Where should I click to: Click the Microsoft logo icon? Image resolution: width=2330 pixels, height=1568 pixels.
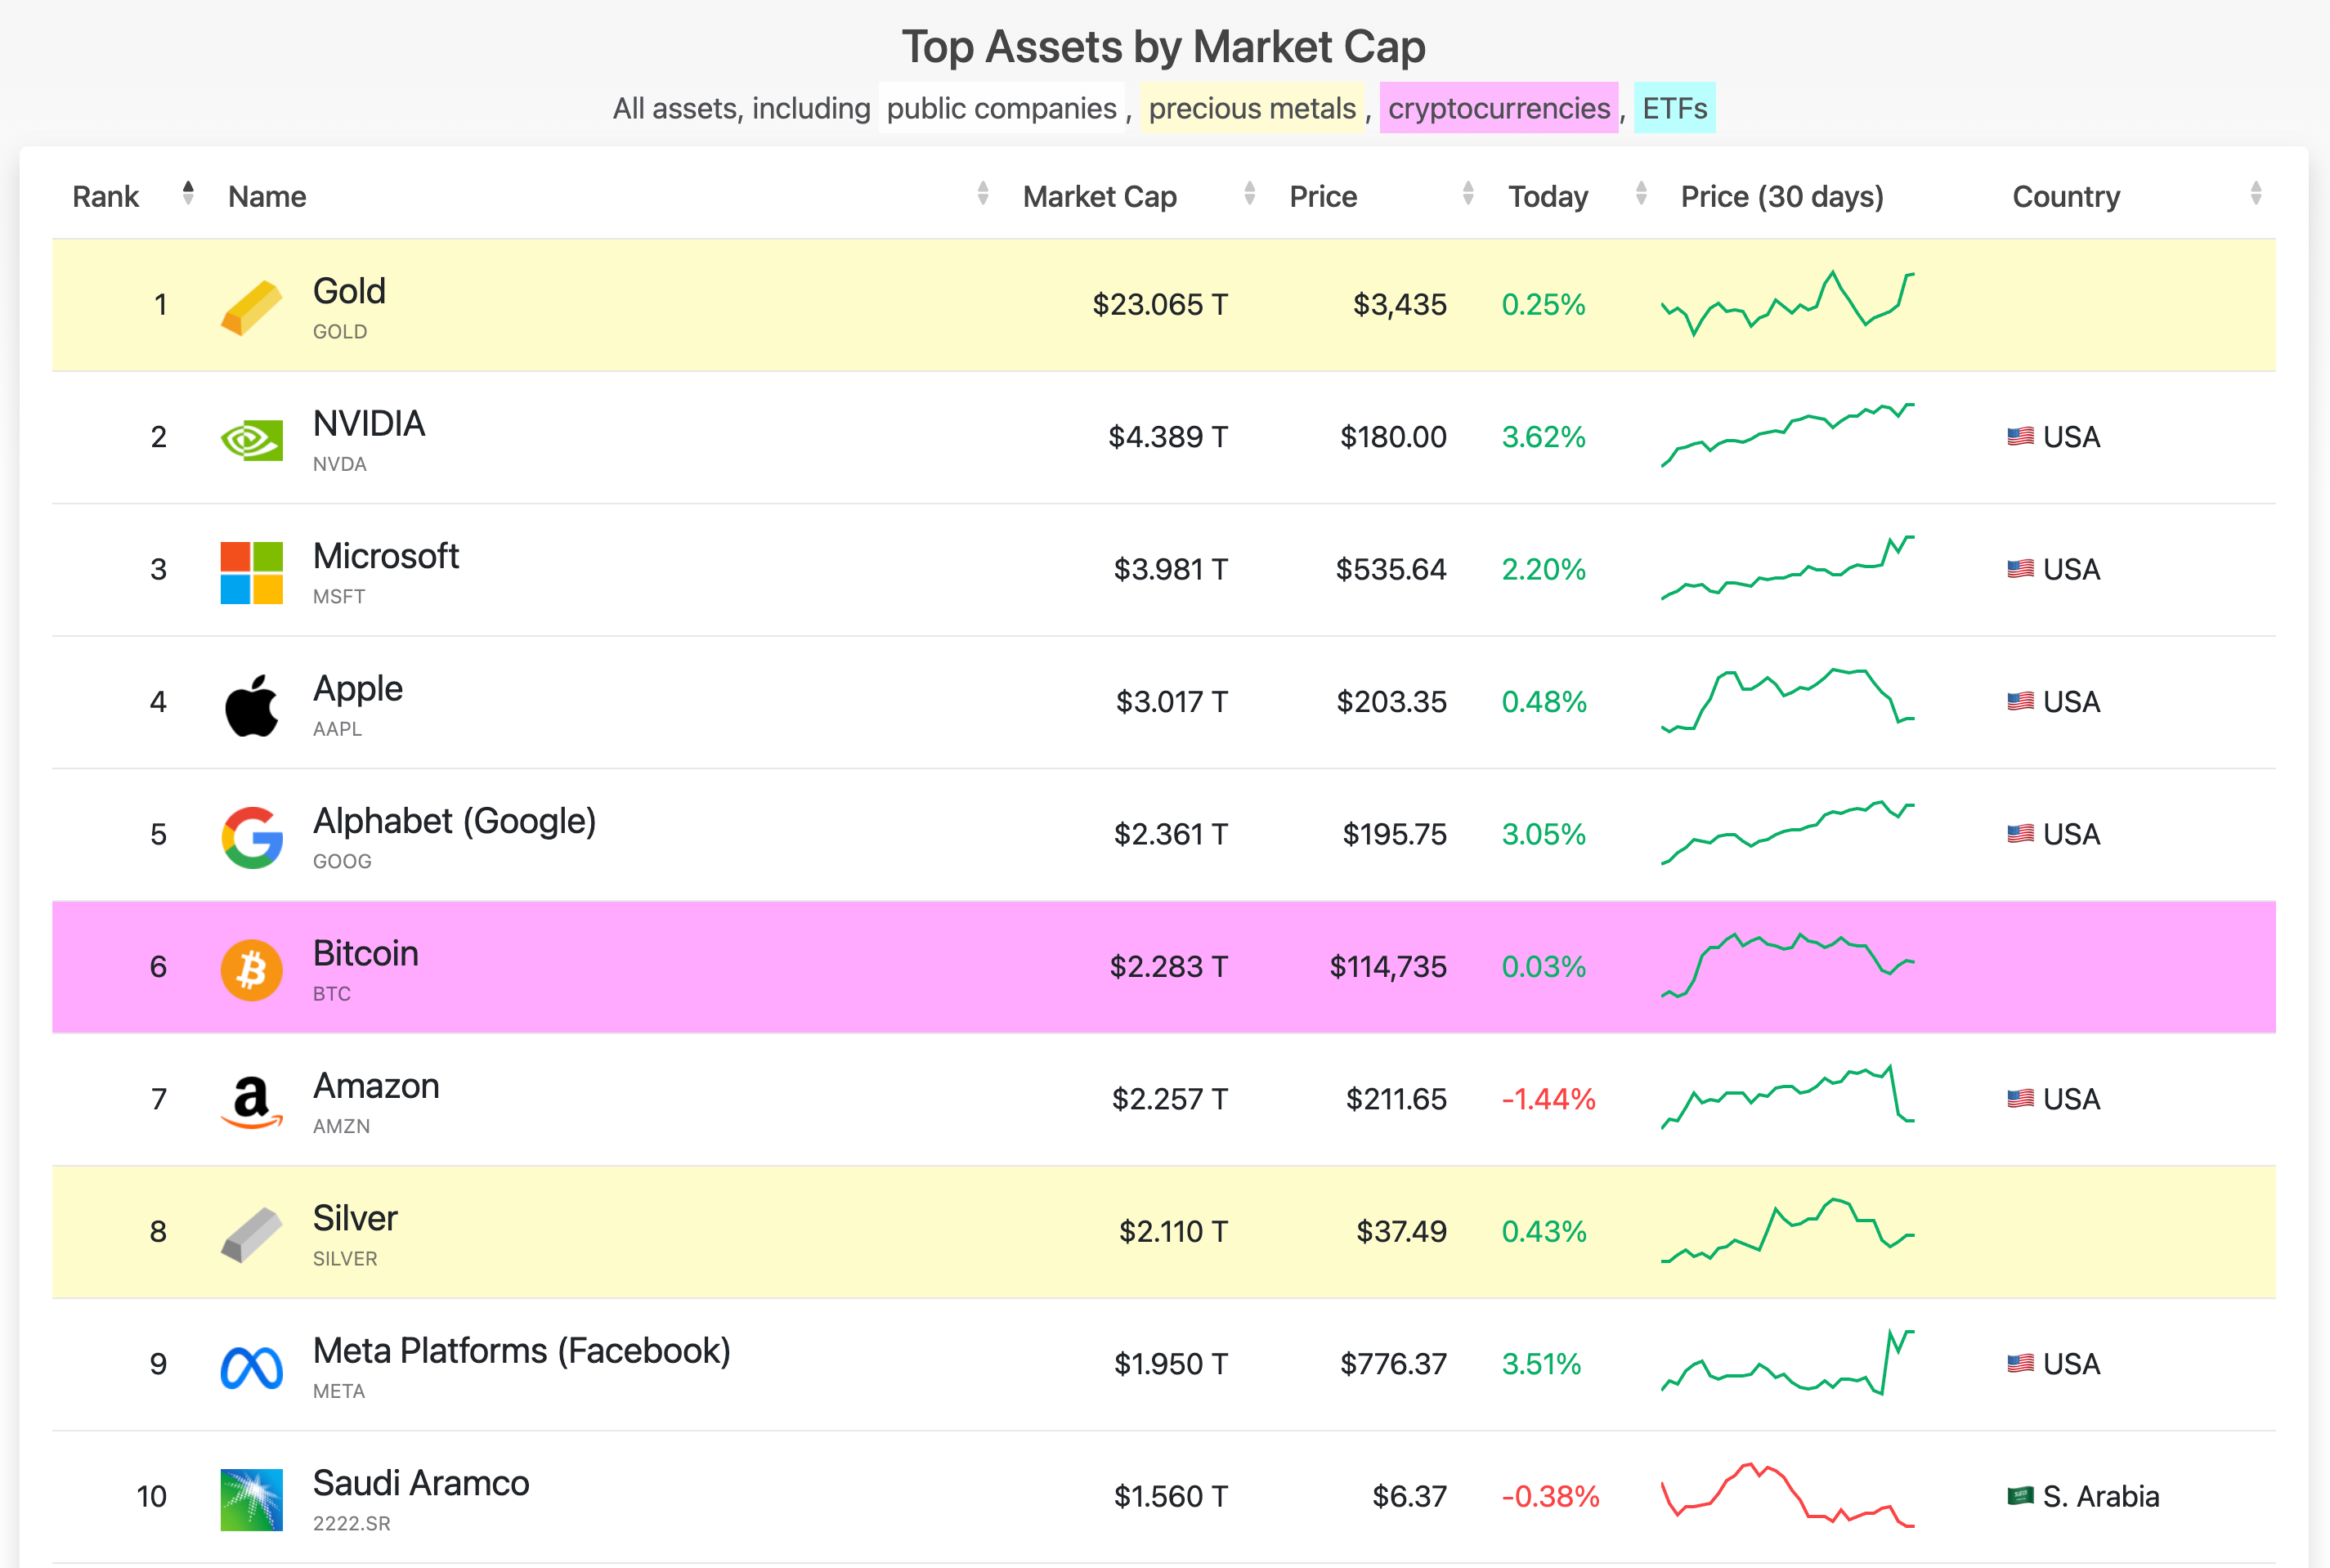(251, 572)
